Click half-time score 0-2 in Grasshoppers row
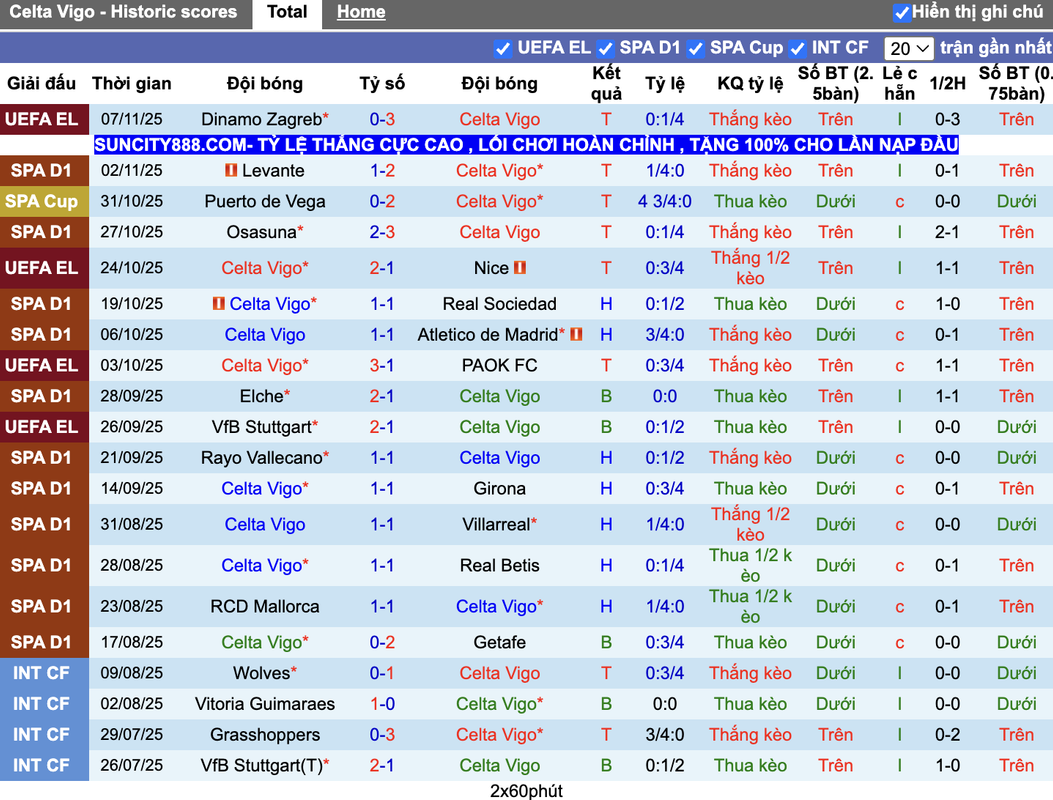The height and width of the screenshot is (800, 1053). [x=948, y=735]
